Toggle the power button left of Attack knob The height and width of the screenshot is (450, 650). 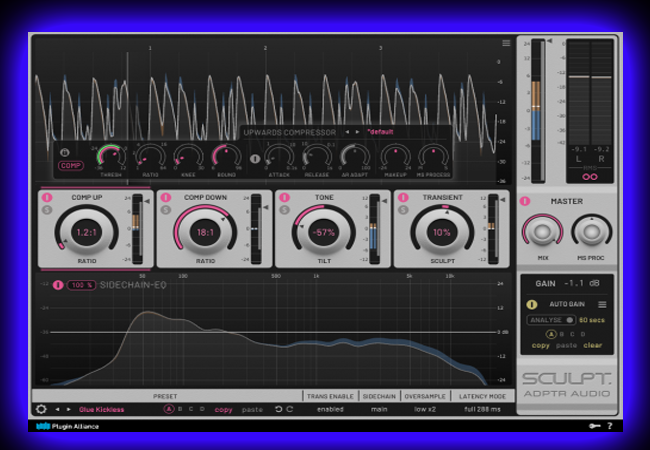coord(255,159)
